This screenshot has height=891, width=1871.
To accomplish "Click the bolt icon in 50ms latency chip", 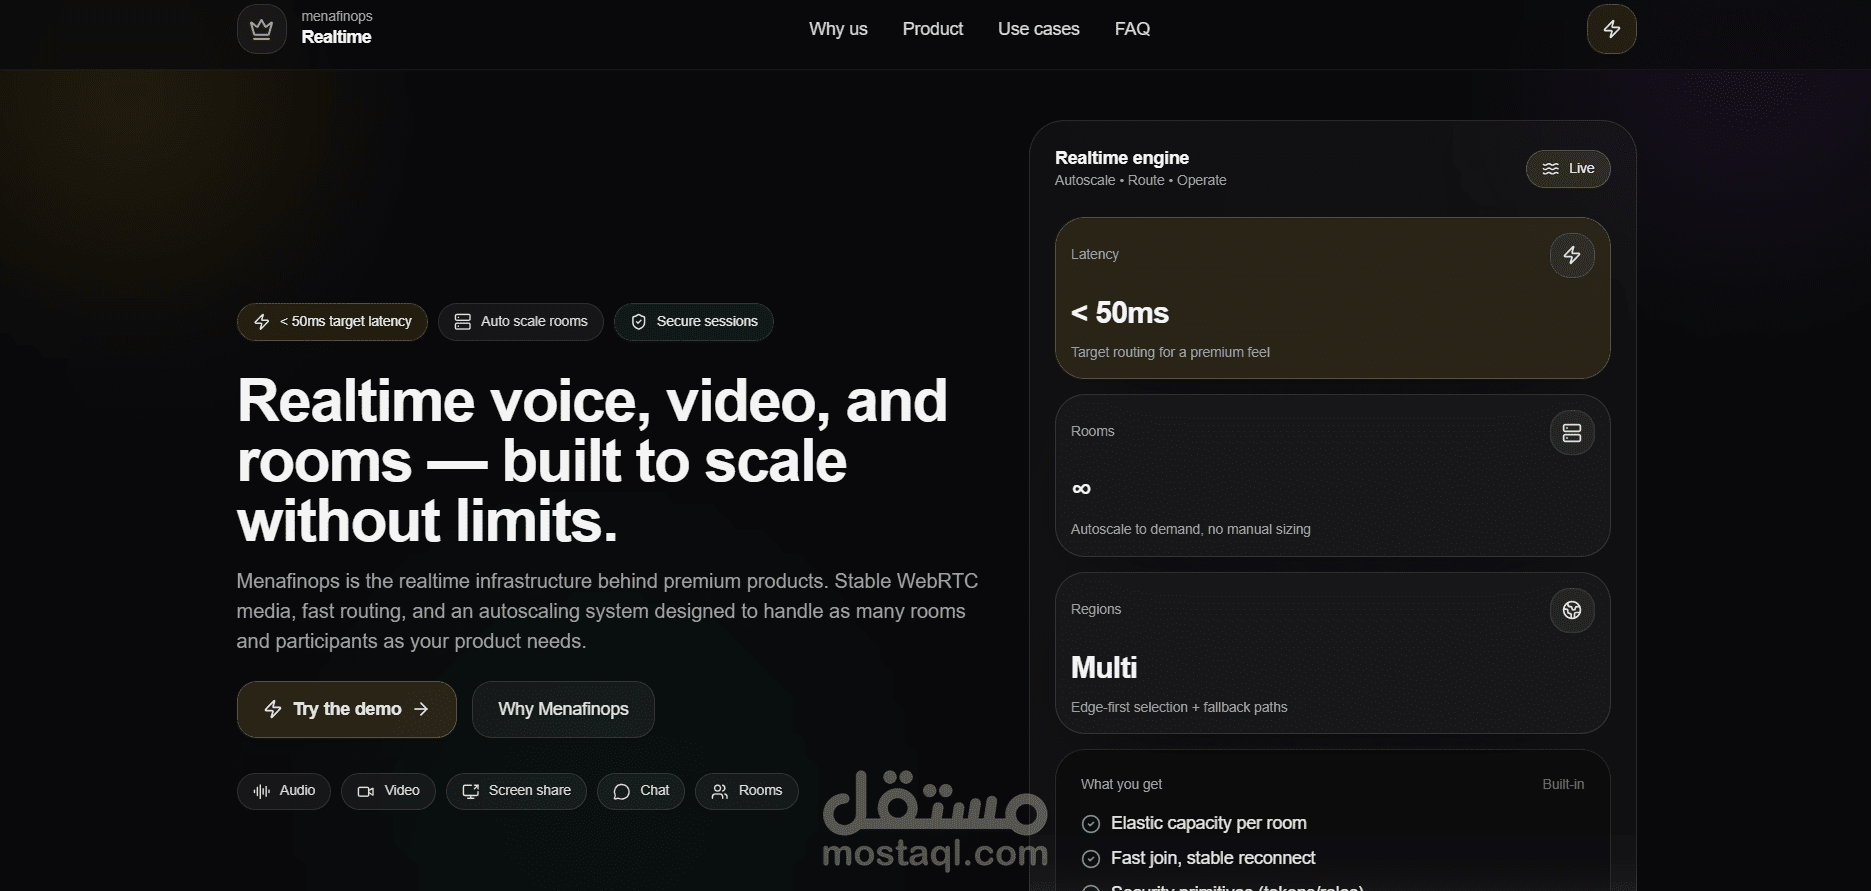I will tap(262, 322).
